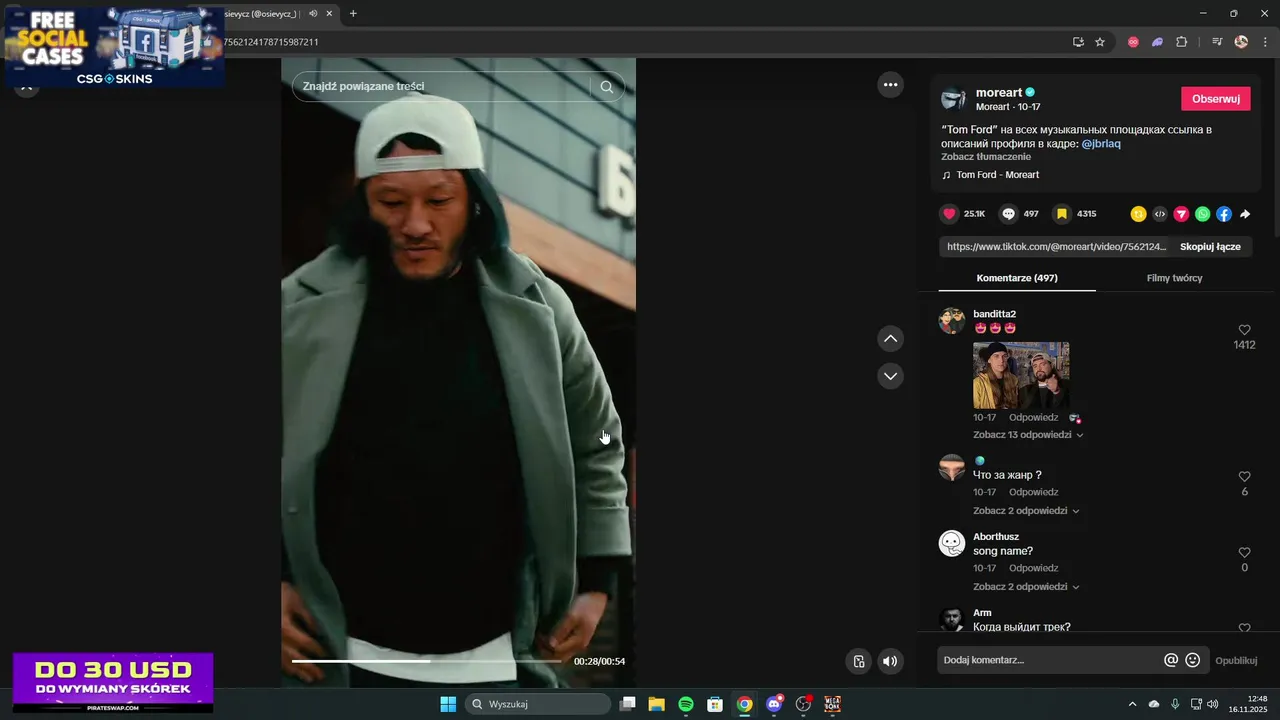Switch to the Filmy twórcy tab

(x=1174, y=278)
